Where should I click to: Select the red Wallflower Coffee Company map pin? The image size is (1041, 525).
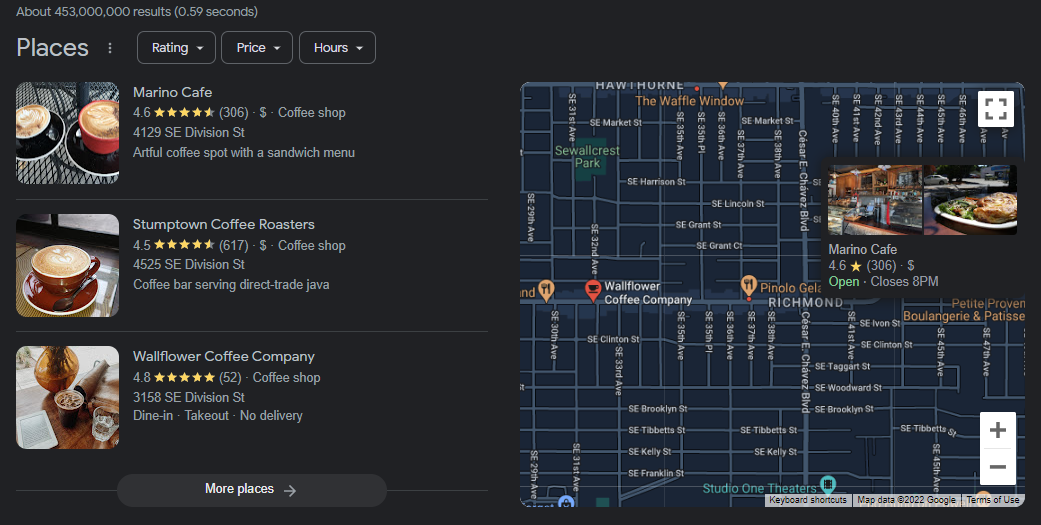coord(593,290)
